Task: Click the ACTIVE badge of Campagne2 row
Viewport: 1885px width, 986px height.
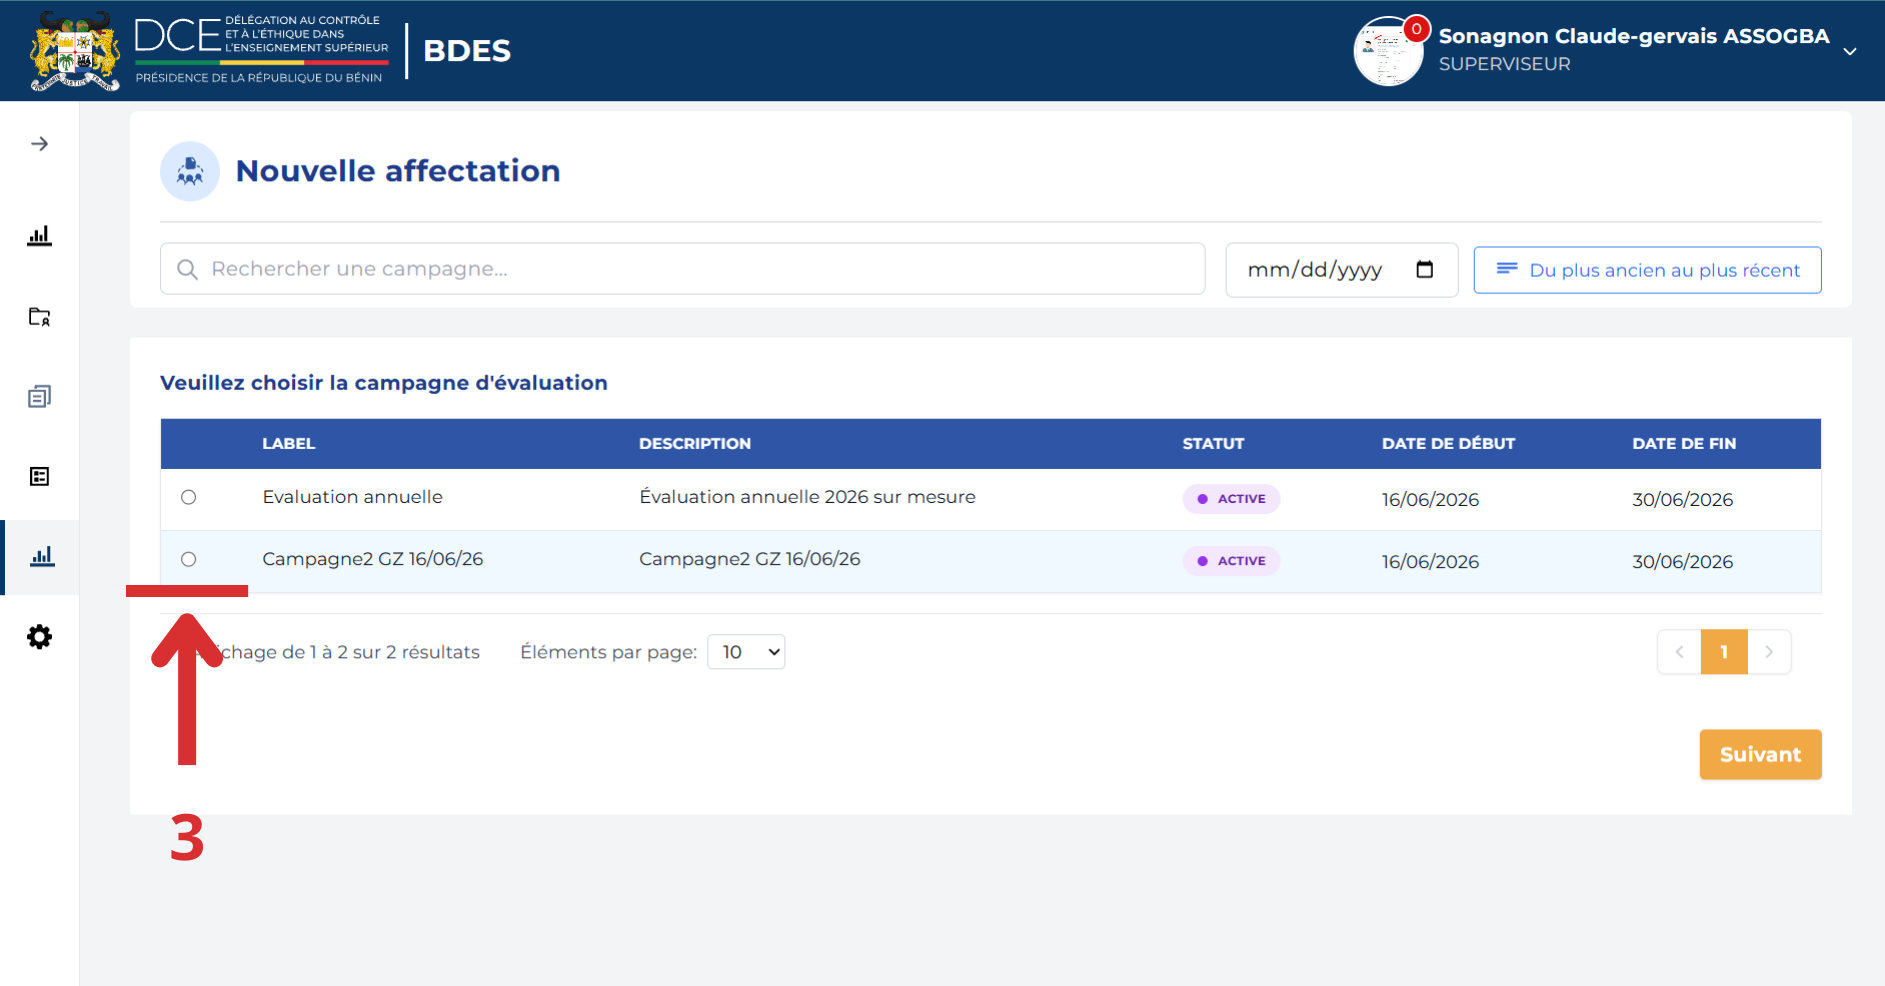Action: tap(1231, 561)
